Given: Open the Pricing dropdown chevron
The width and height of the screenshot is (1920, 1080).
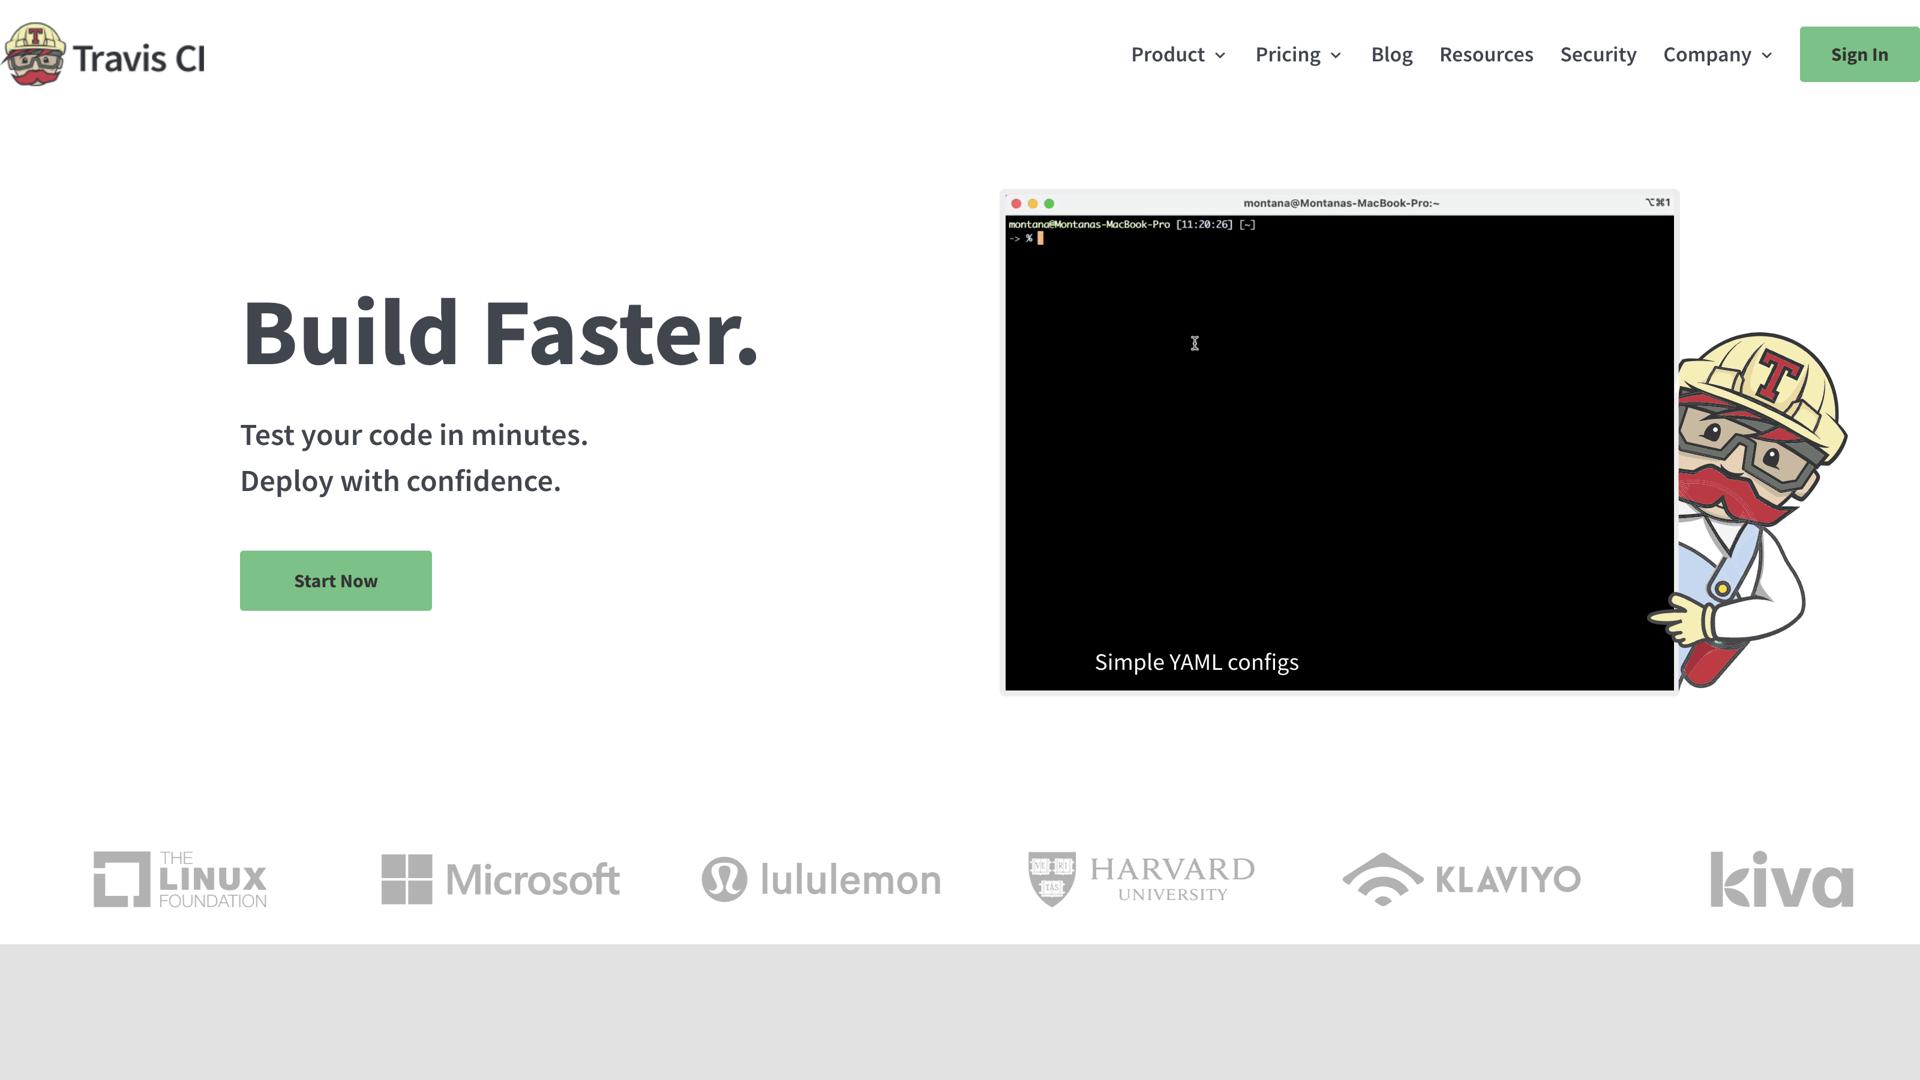Looking at the screenshot, I should [1335, 56].
